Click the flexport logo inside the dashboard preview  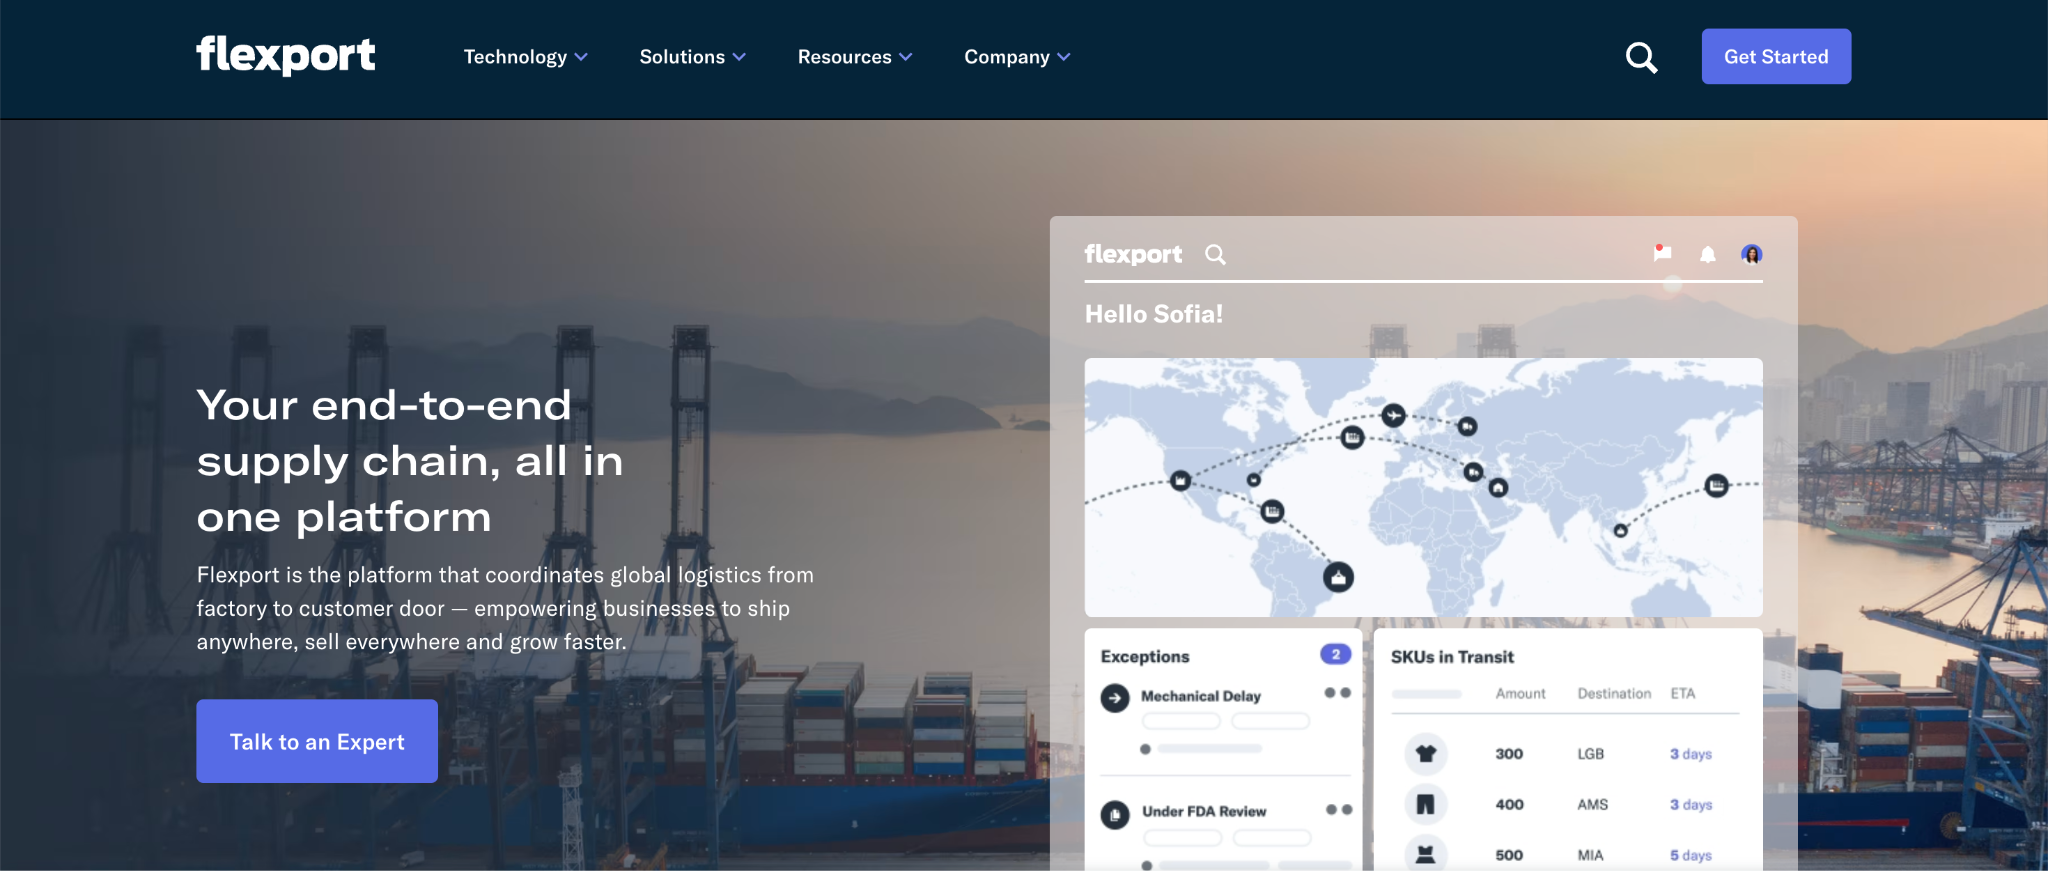[x=1133, y=254]
